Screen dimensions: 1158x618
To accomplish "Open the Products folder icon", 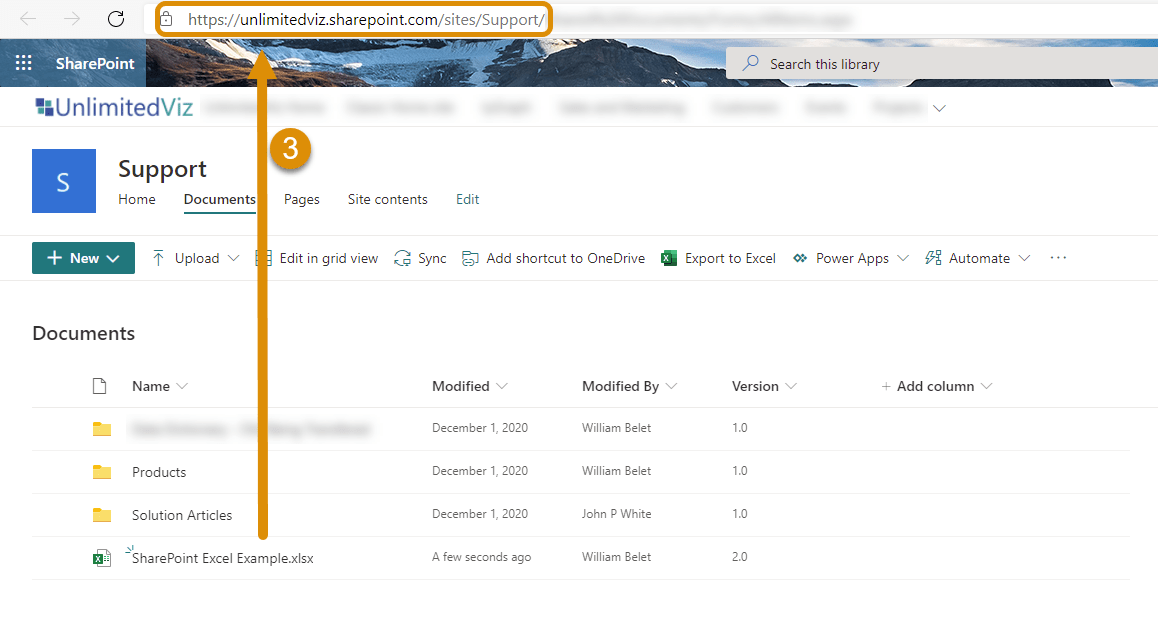I will point(101,471).
